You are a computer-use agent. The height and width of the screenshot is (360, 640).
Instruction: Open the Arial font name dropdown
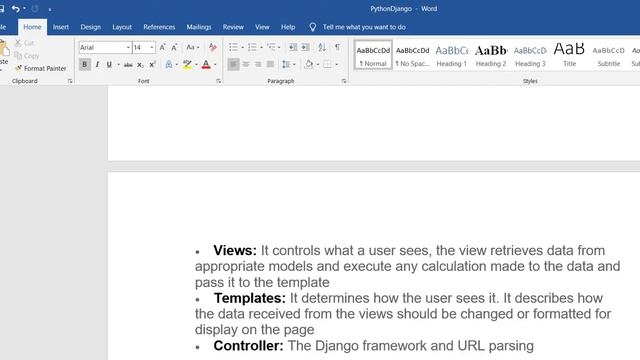128,48
